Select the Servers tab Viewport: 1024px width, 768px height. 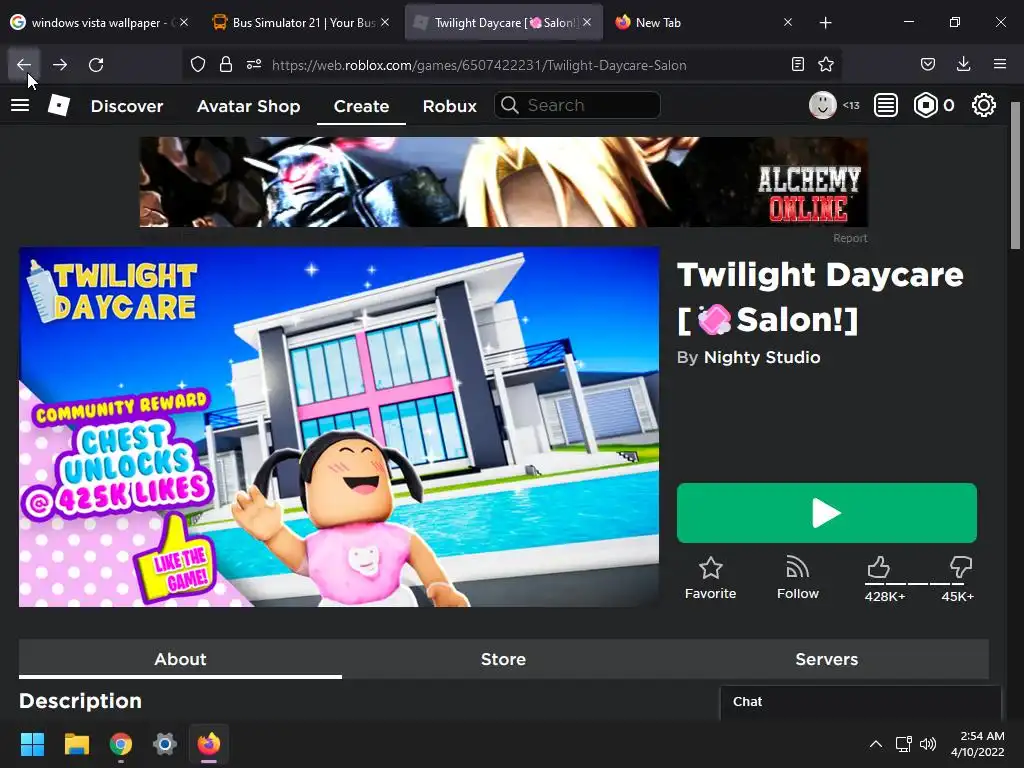pyautogui.click(x=827, y=659)
